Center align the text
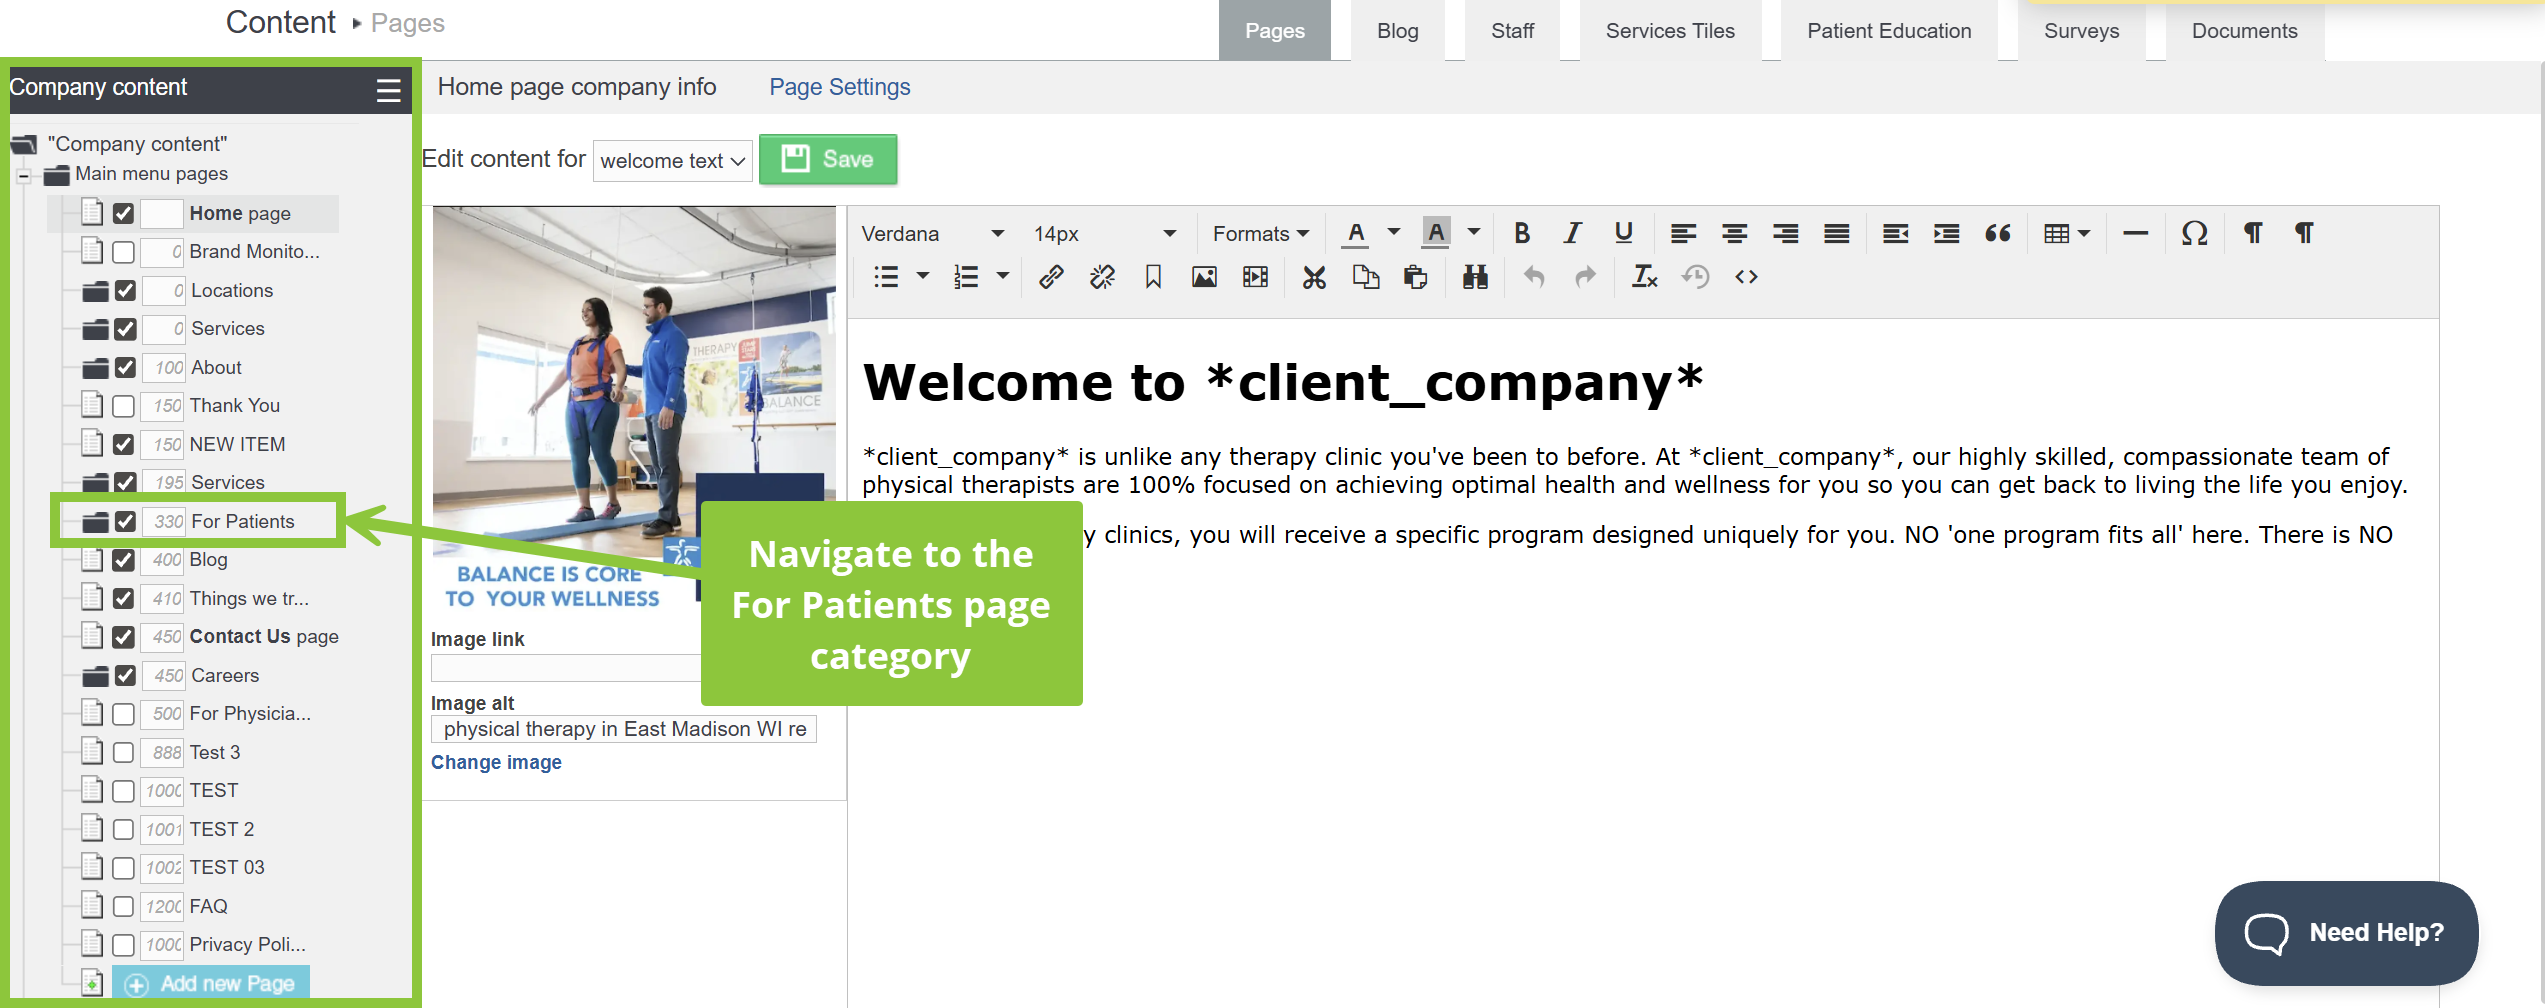Image resolution: width=2545 pixels, height=1008 pixels. 1734,234
